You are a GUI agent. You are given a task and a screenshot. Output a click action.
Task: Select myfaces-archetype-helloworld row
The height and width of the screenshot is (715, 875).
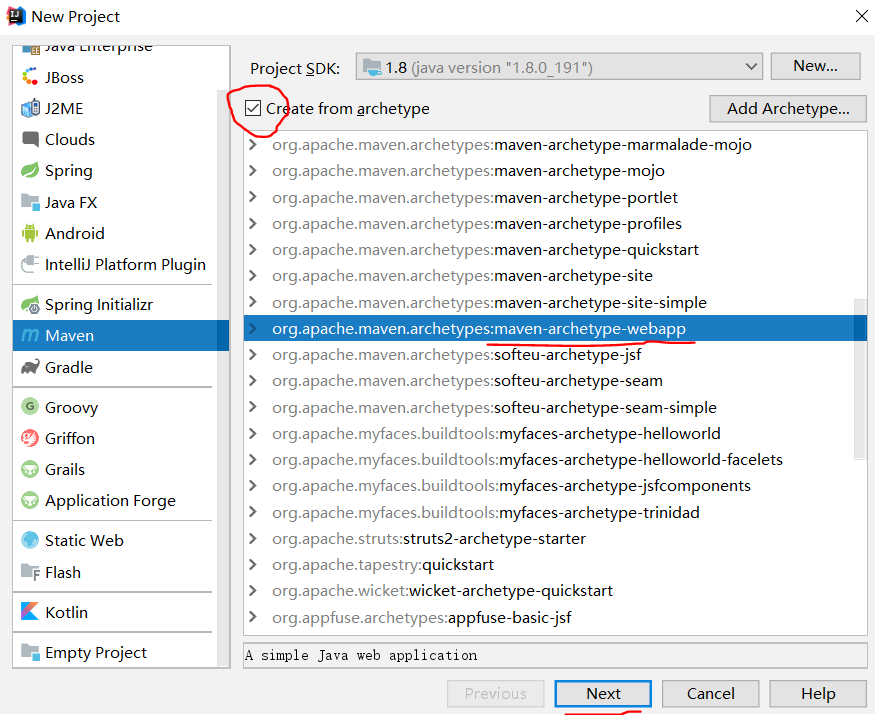[x=549, y=434]
